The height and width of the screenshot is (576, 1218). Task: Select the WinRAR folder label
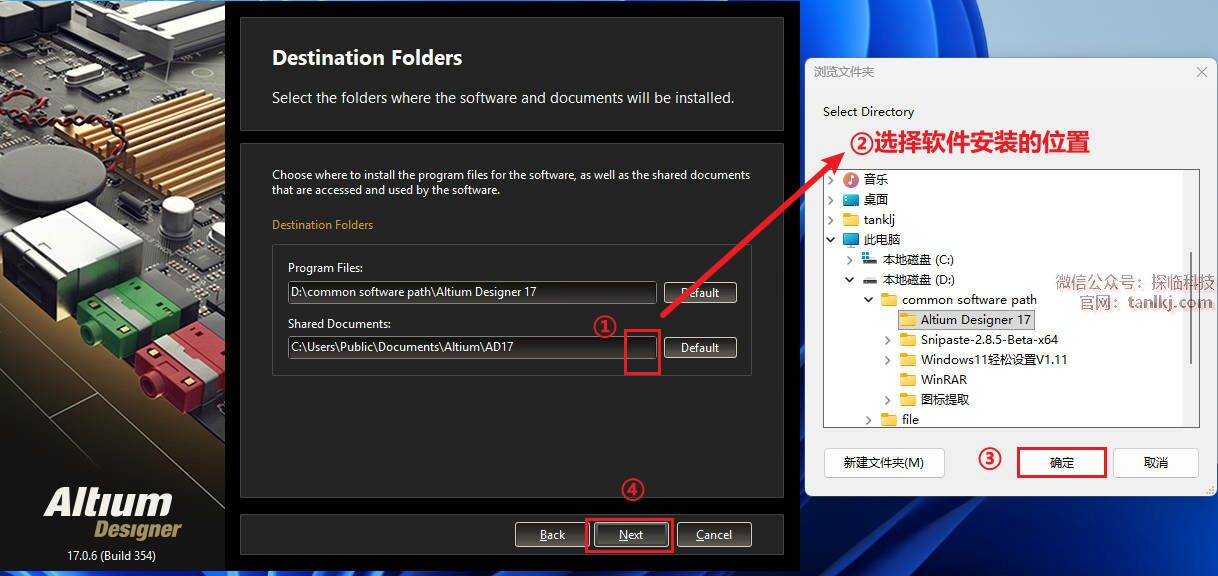(x=943, y=380)
